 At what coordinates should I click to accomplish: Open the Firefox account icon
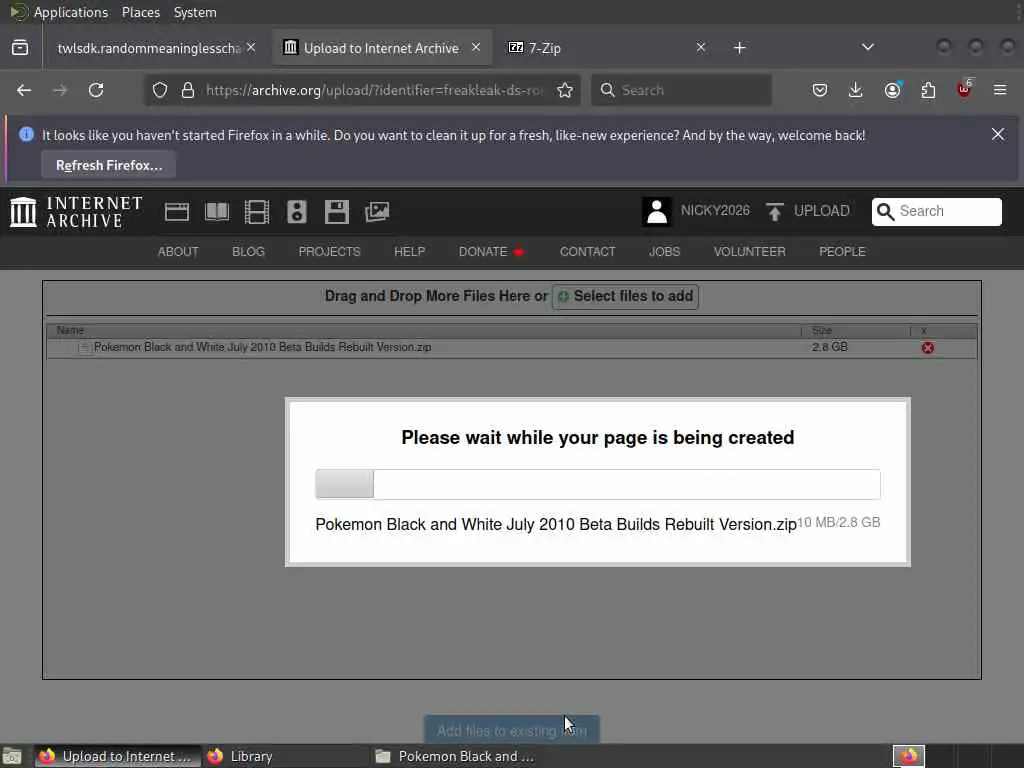tap(892, 90)
